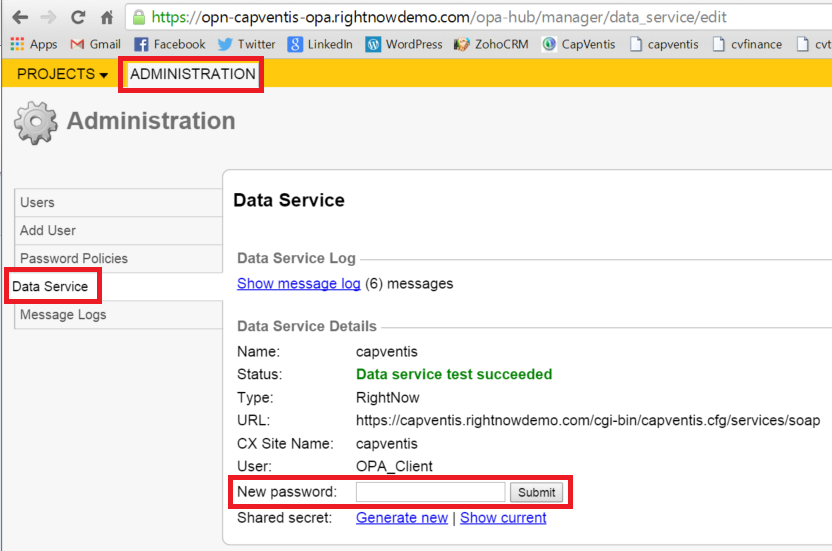Open the Apps bookmark grid icon
This screenshot has height=551, width=832.
tap(16, 44)
